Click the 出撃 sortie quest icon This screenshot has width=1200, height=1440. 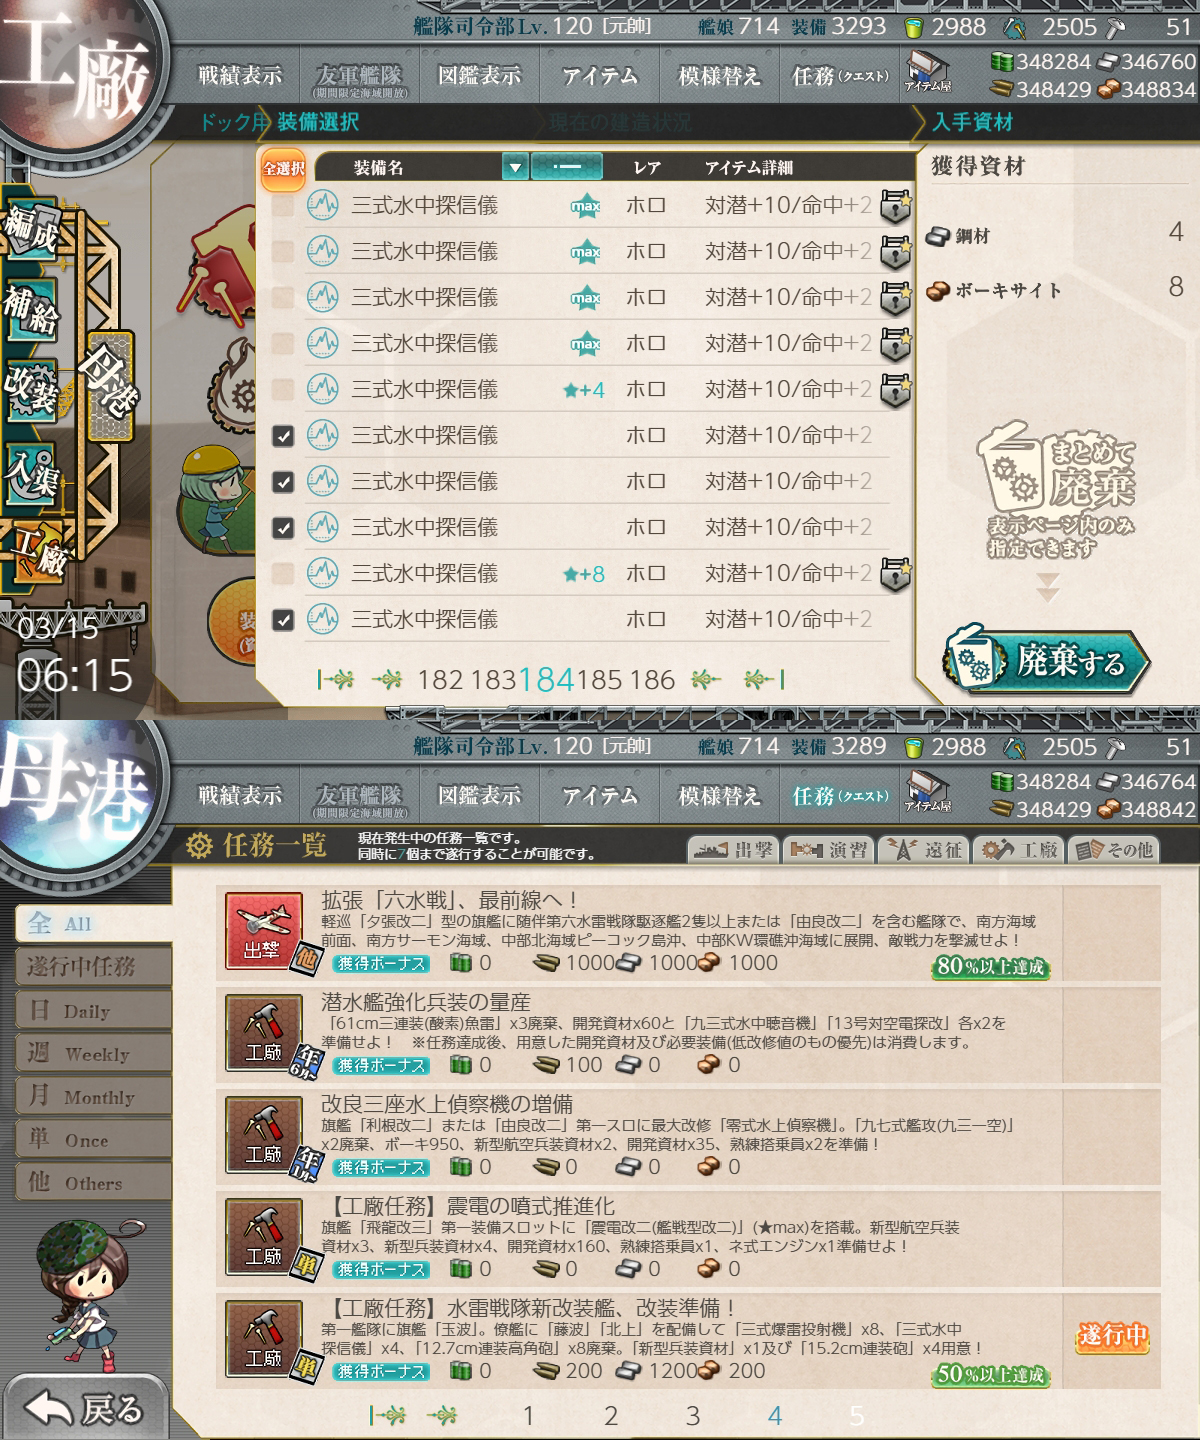(x=263, y=930)
